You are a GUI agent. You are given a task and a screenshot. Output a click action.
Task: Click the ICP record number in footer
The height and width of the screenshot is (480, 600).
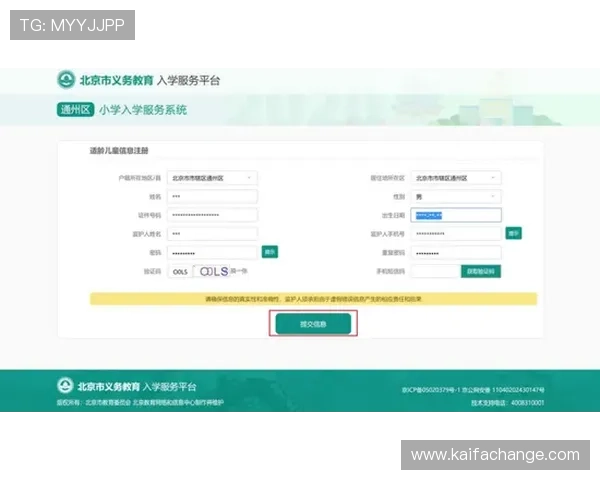(430, 390)
